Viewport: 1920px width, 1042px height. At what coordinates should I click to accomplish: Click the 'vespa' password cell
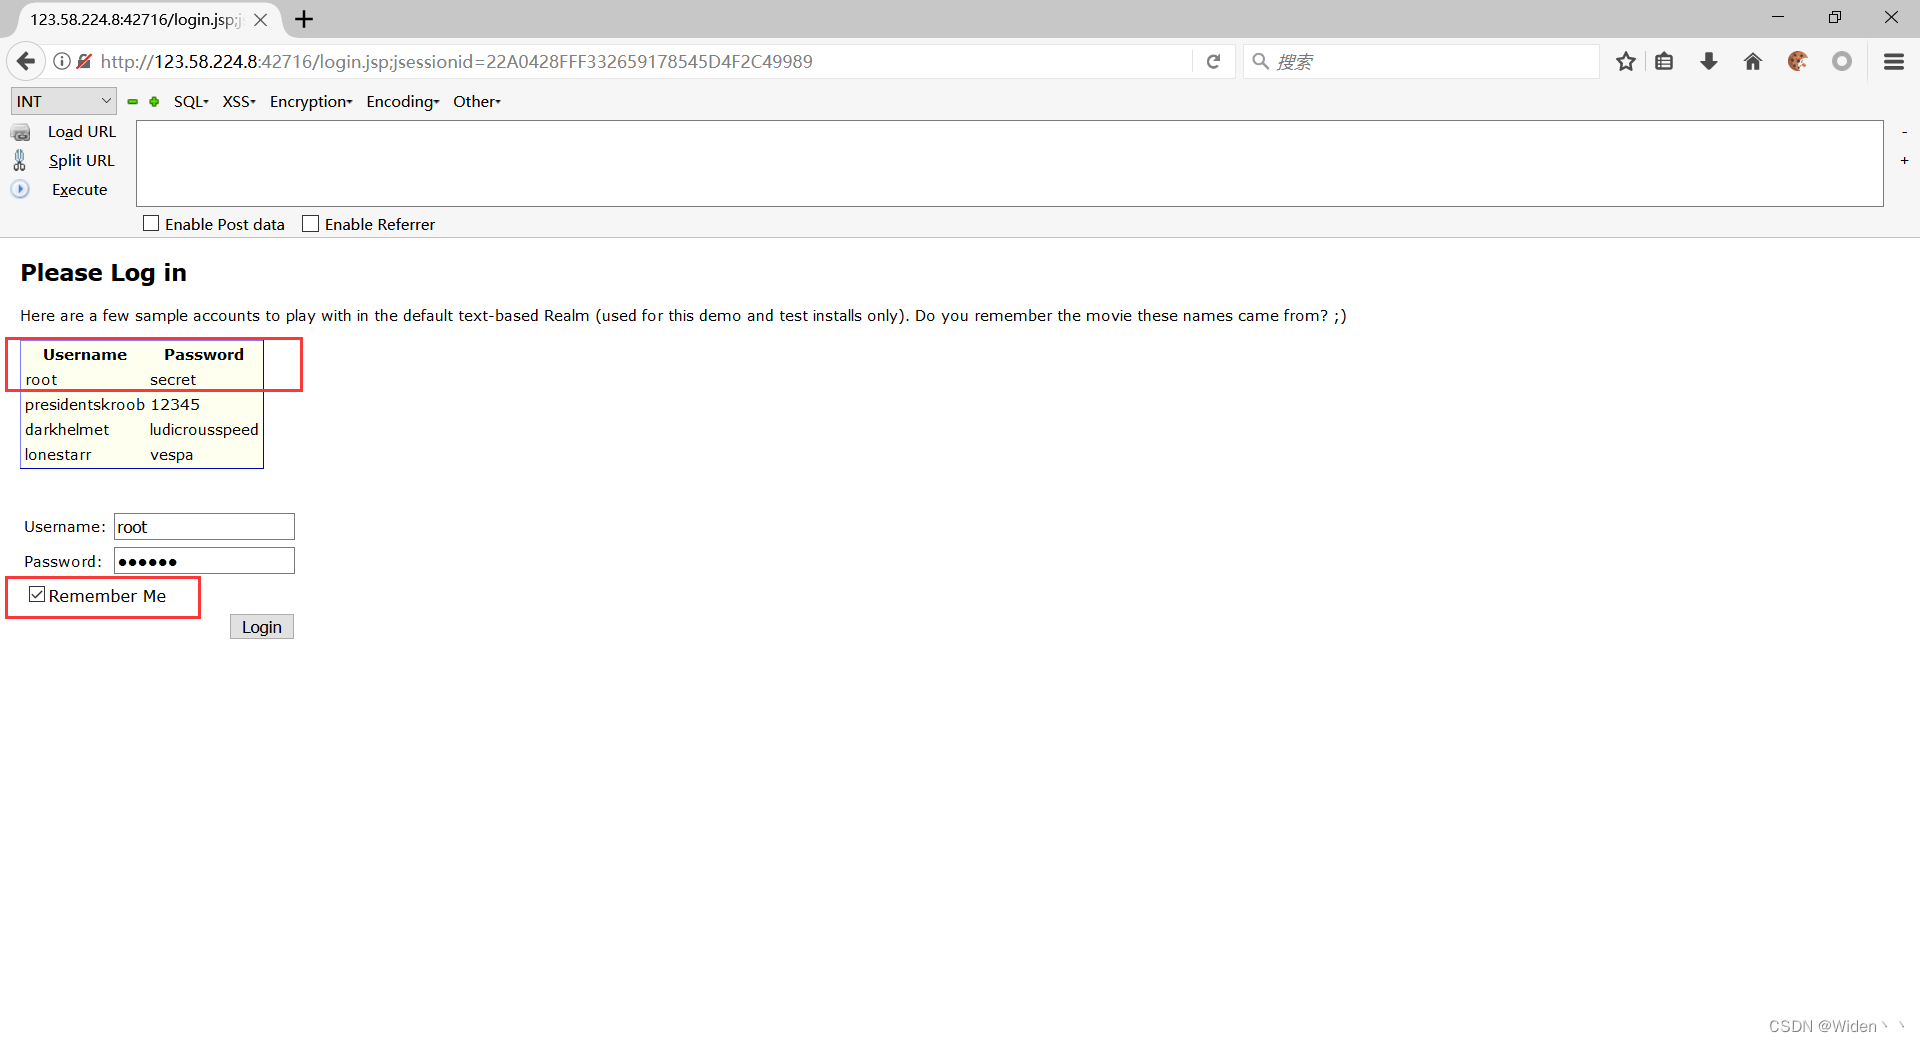172,455
